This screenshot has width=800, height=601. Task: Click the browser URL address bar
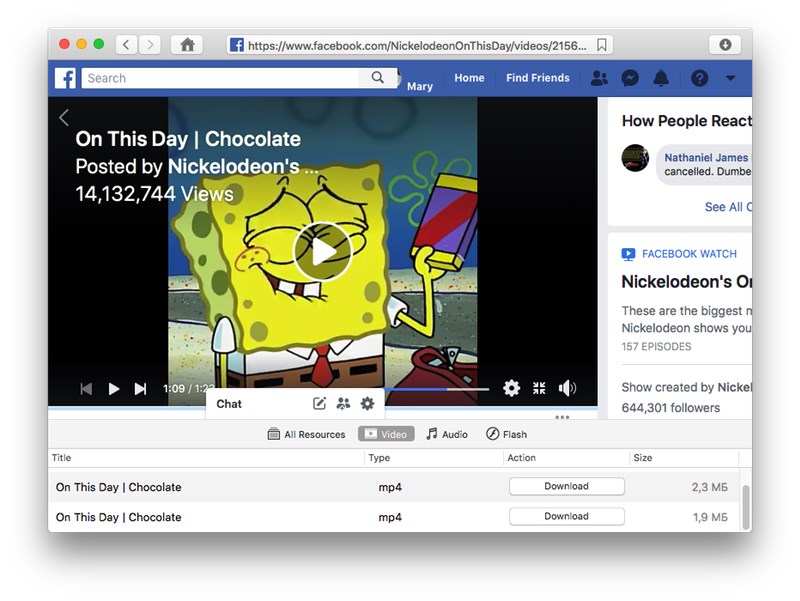(x=419, y=45)
